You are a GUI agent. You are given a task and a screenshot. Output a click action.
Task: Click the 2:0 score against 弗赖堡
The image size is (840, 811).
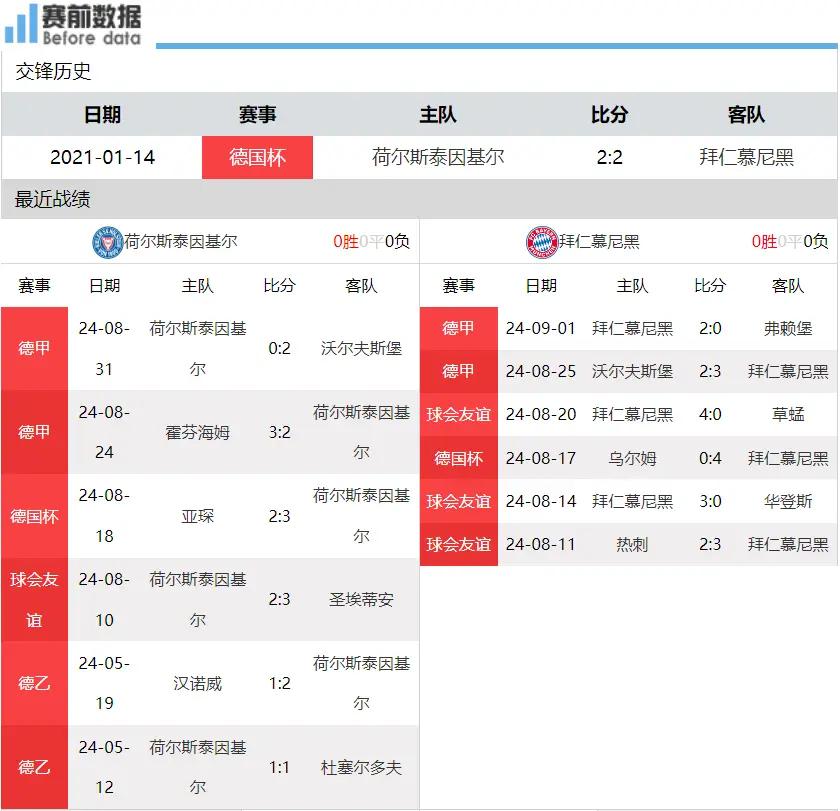tap(710, 328)
